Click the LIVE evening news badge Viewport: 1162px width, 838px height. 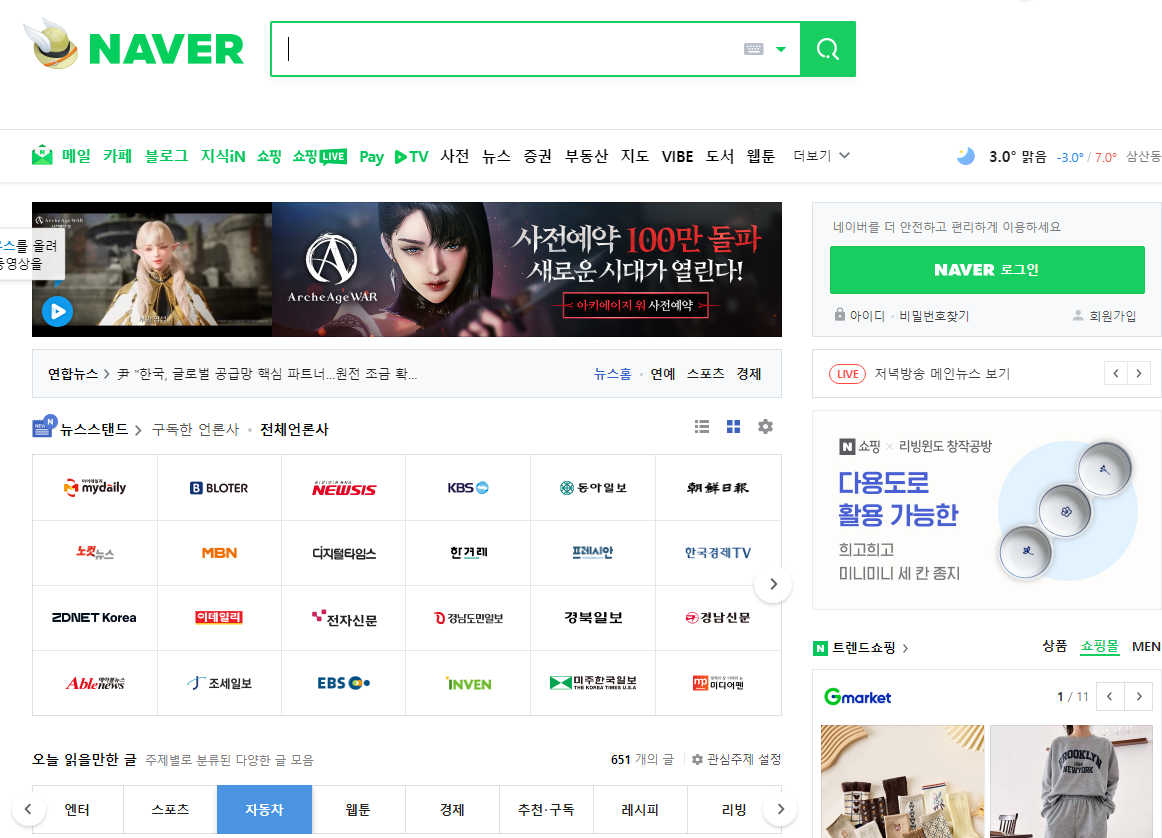(848, 374)
